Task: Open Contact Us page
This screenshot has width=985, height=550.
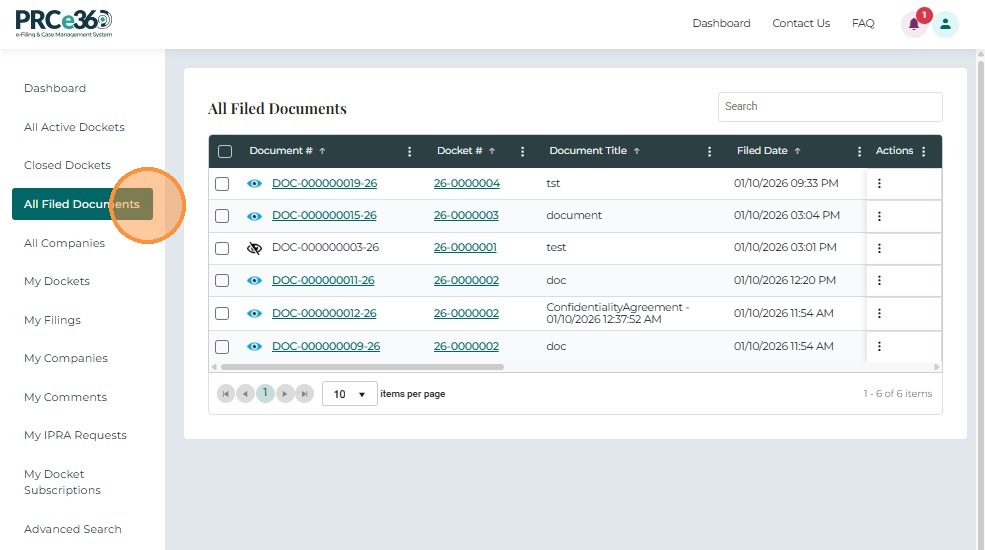Action: click(x=801, y=23)
